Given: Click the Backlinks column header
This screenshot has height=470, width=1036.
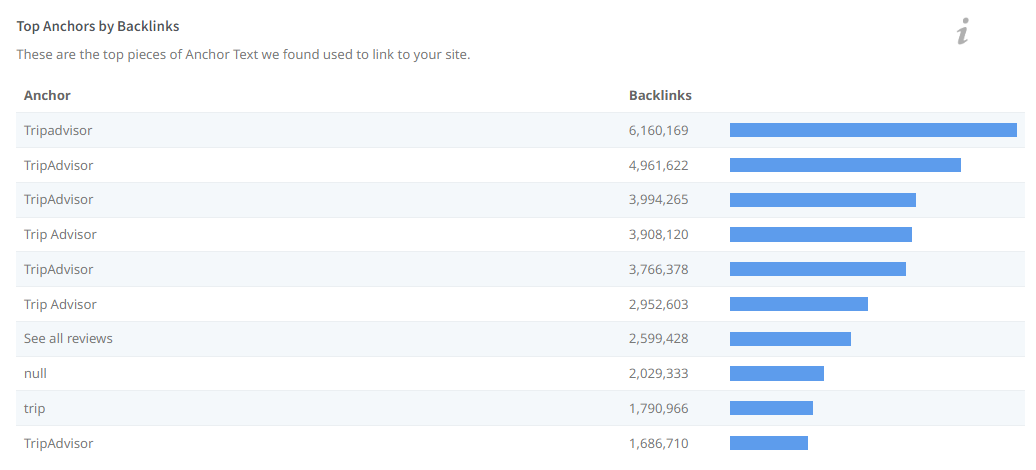Looking at the screenshot, I should coord(660,95).
